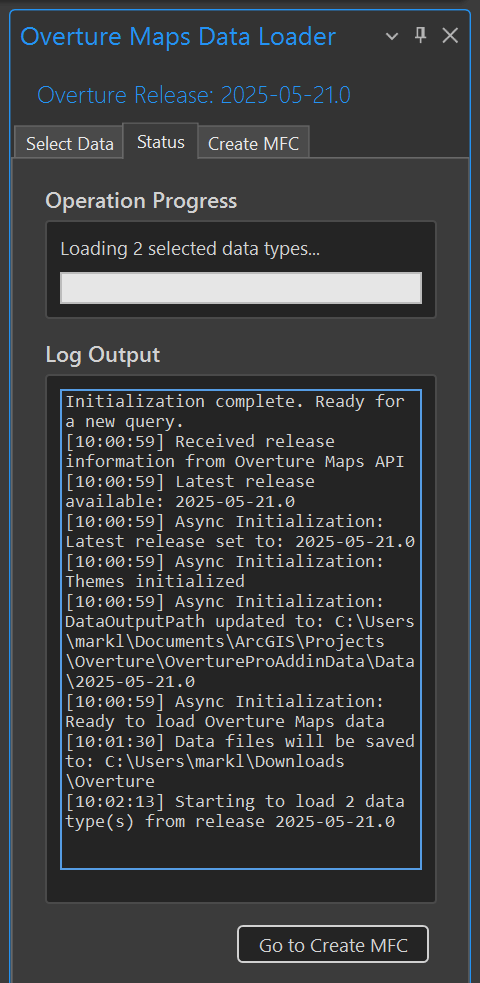Click the operation progress bar
The height and width of the screenshot is (983, 480).
point(241,288)
